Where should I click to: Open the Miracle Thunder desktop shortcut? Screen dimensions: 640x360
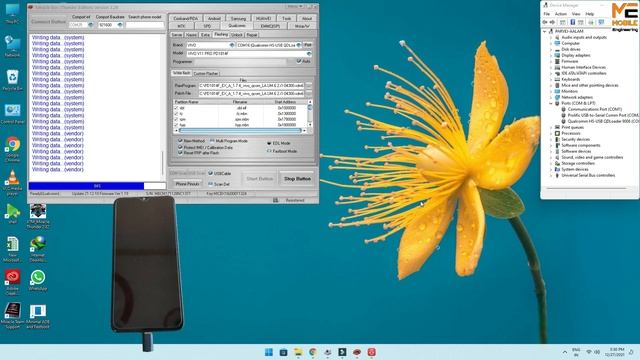(x=38, y=216)
